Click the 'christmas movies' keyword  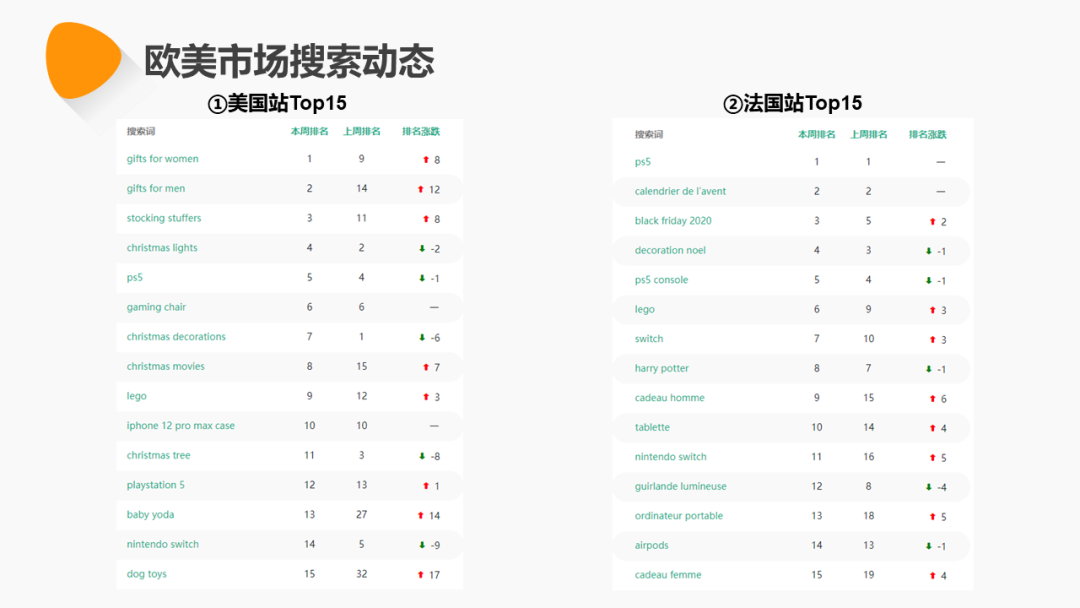click(165, 366)
